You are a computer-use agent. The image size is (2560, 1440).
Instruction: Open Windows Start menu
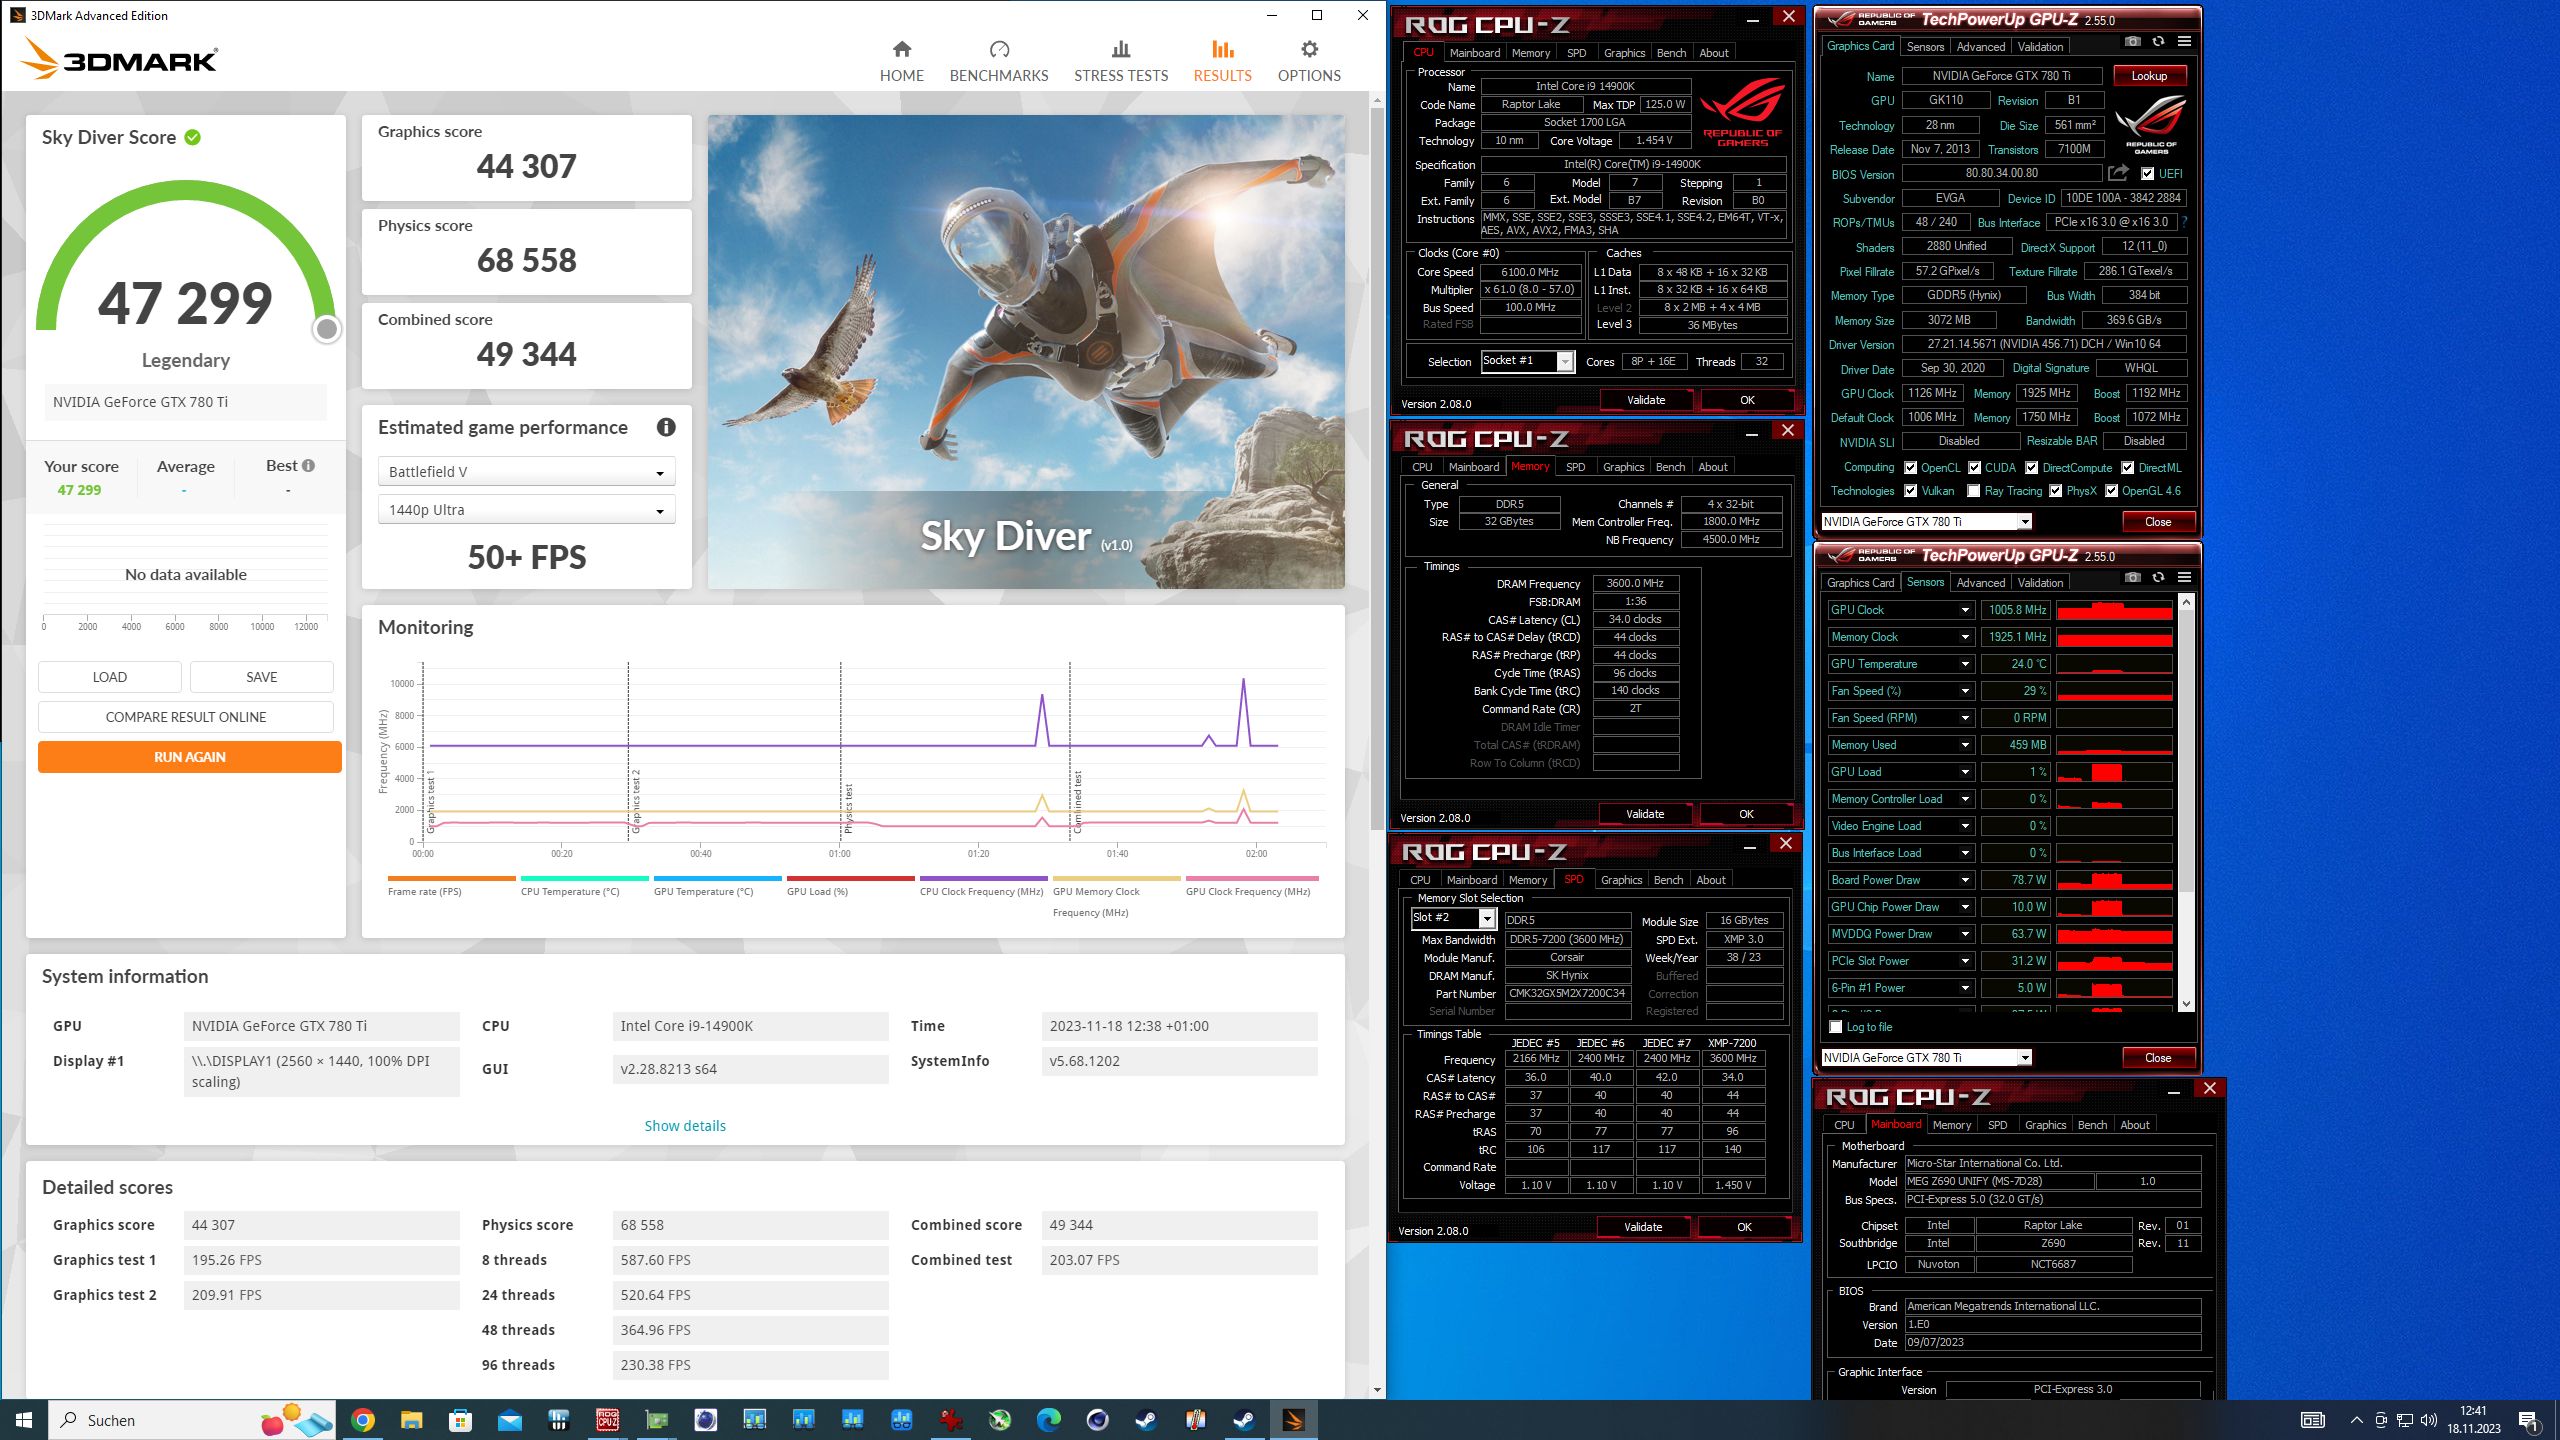(24, 1420)
